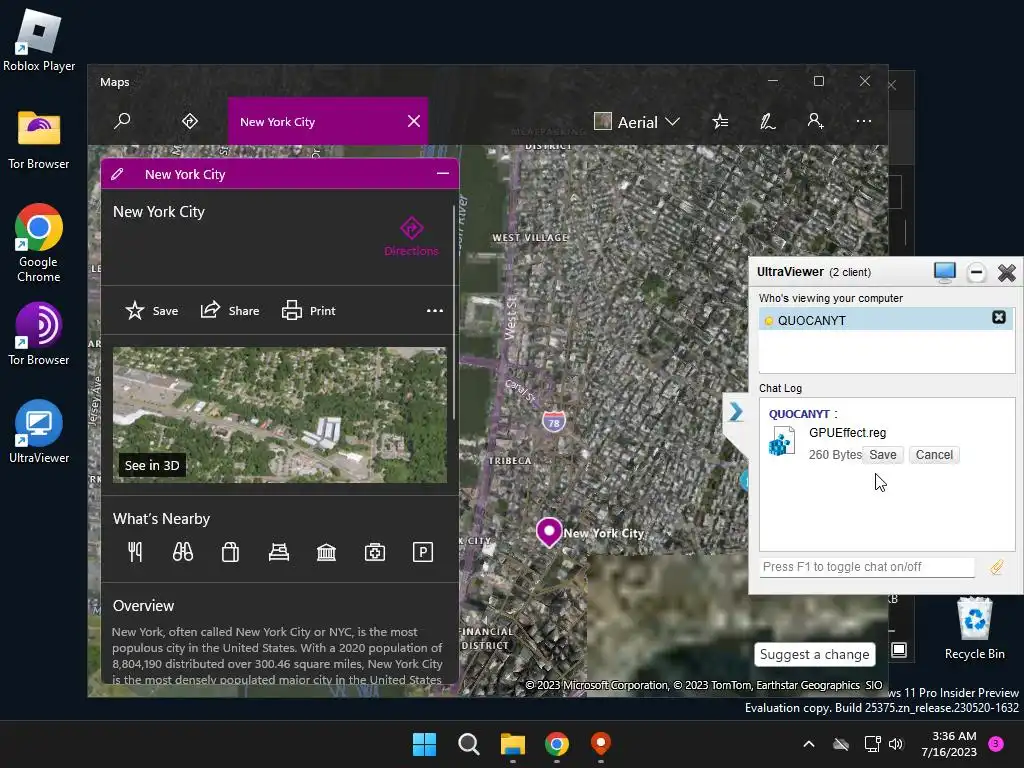The image size is (1024, 768).
Task: Print the New York City map
Action: [308, 311]
